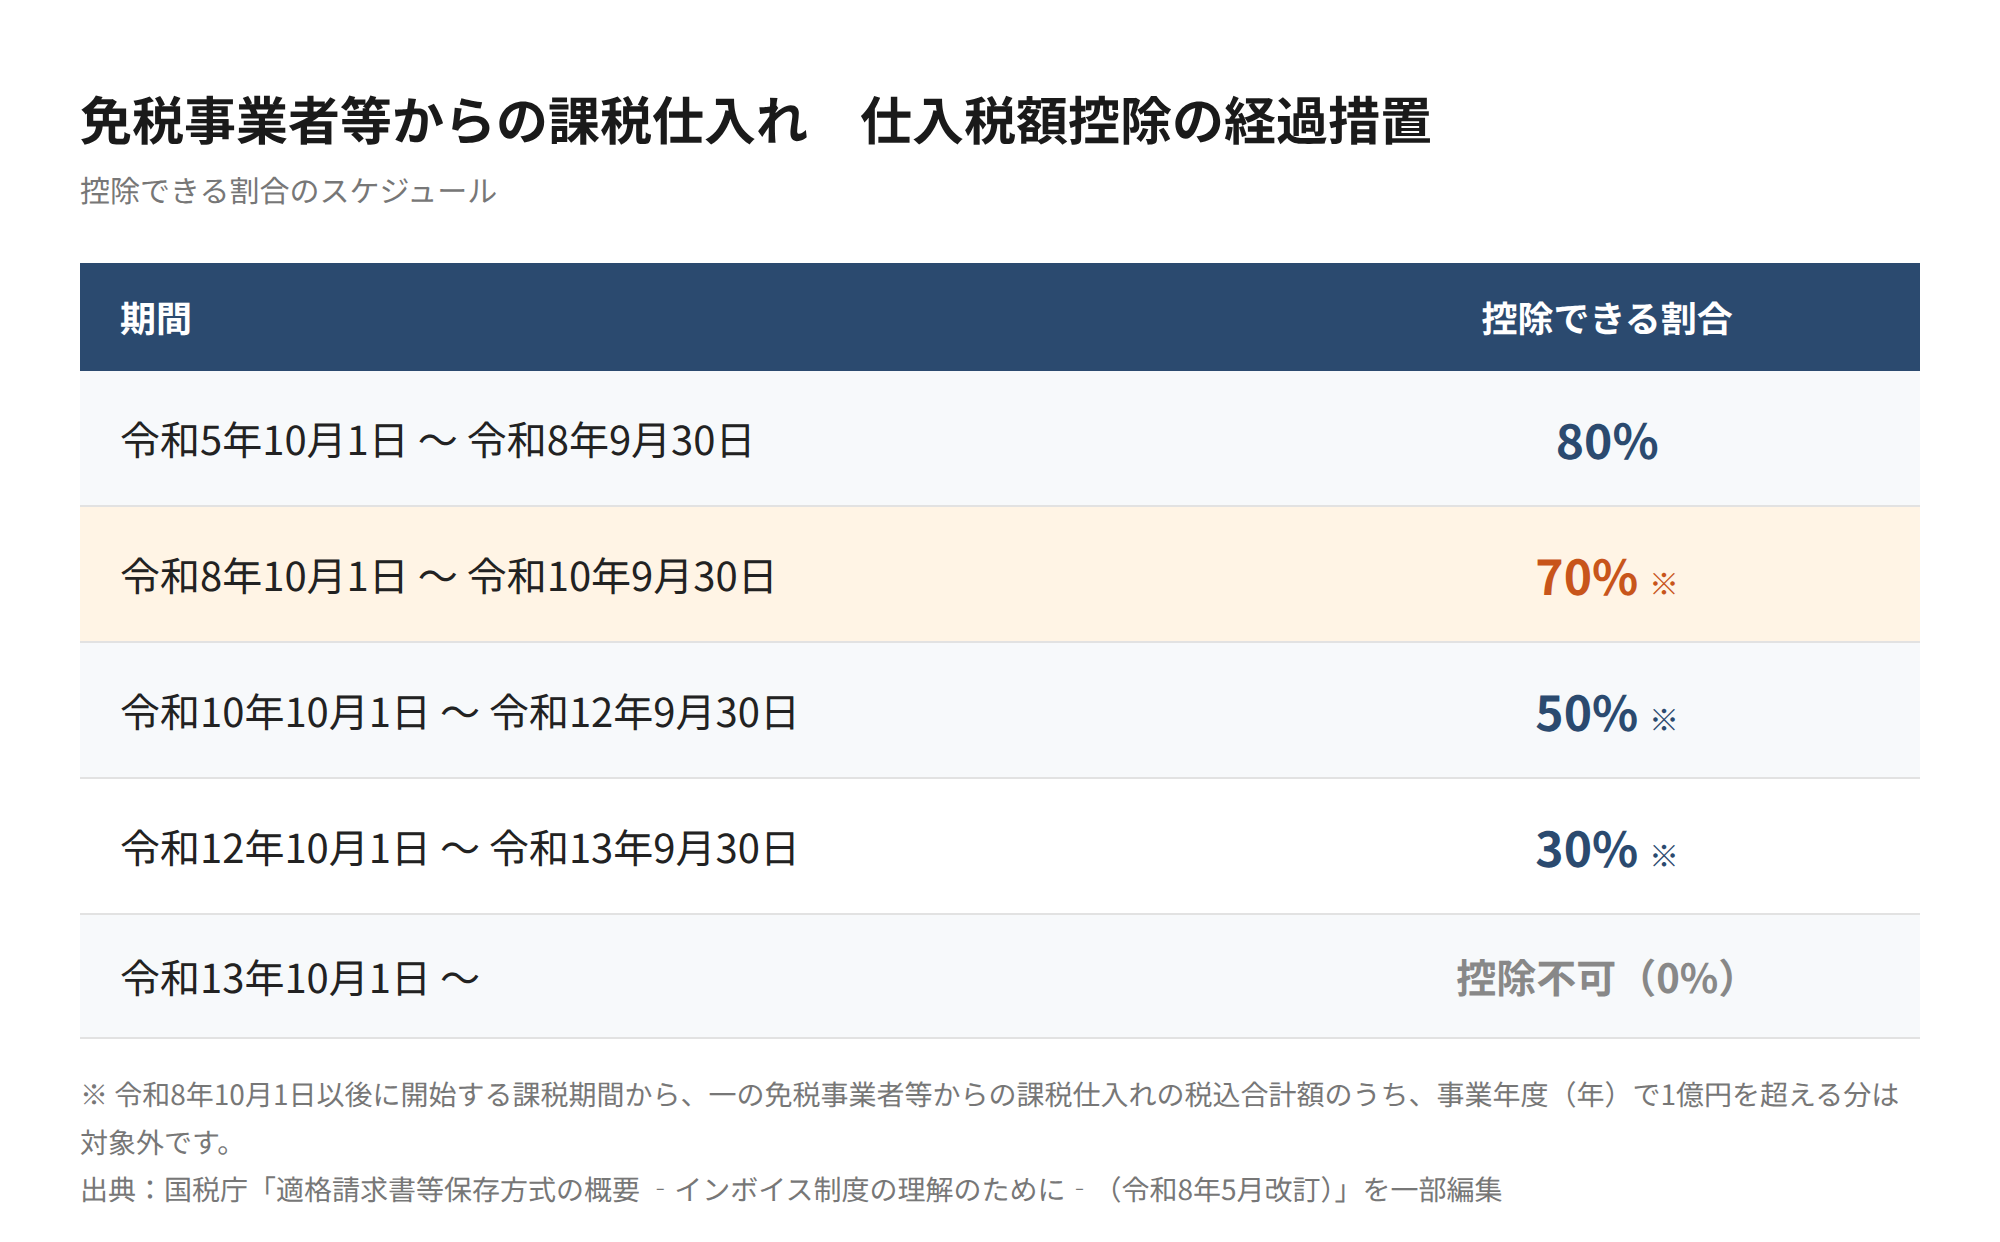Click the gray 控除不可（0%） text
2000x1242 pixels.
click(1597, 978)
